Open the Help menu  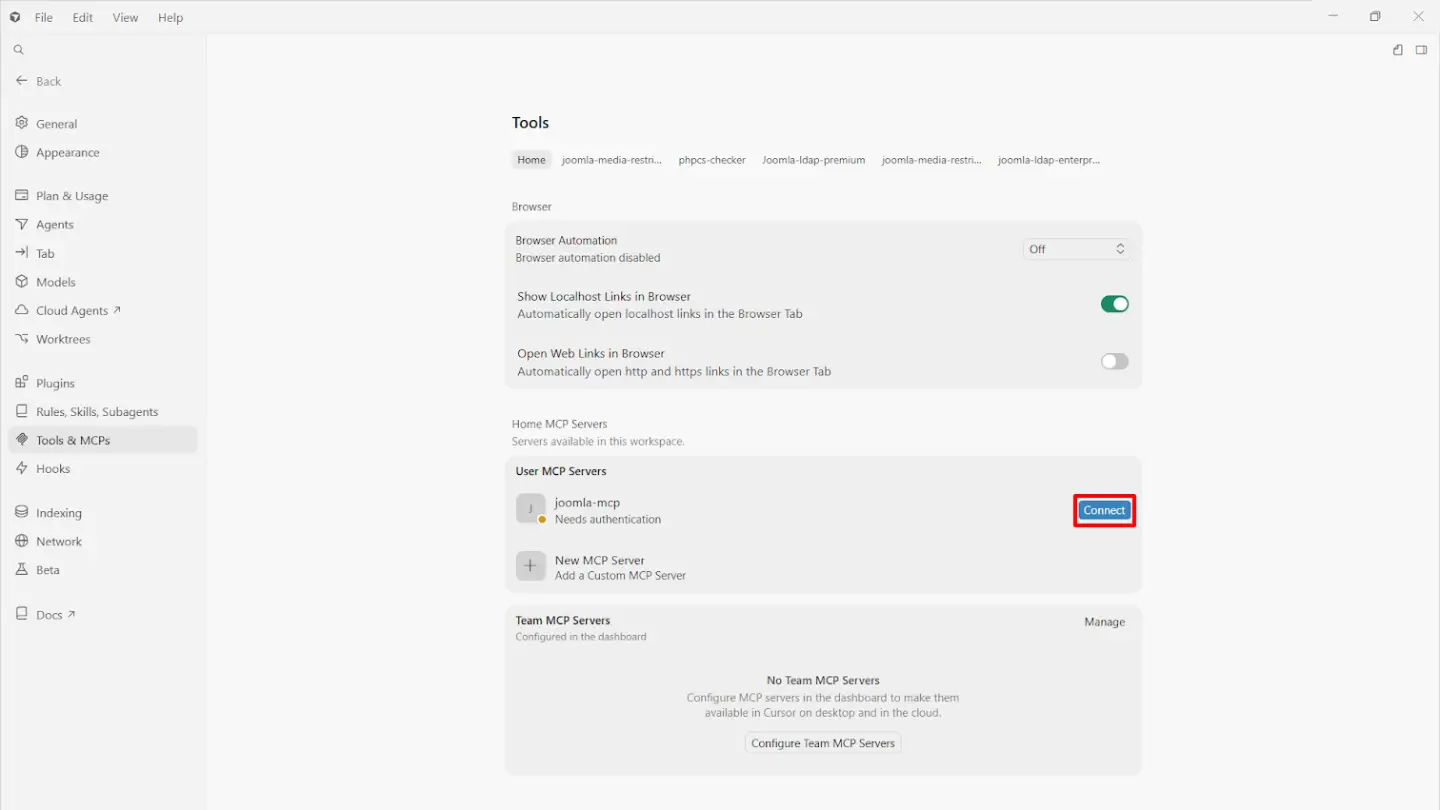coord(171,17)
